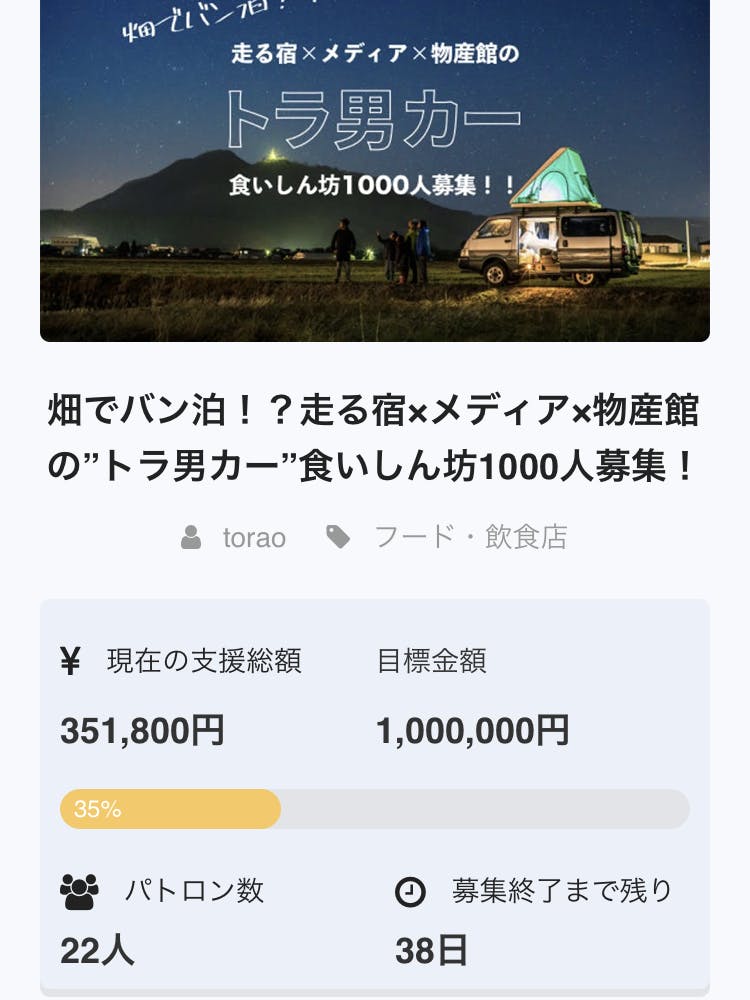The width and height of the screenshot is (750, 1000).
Task: Click the patrons group icon
Action: (79, 891)
